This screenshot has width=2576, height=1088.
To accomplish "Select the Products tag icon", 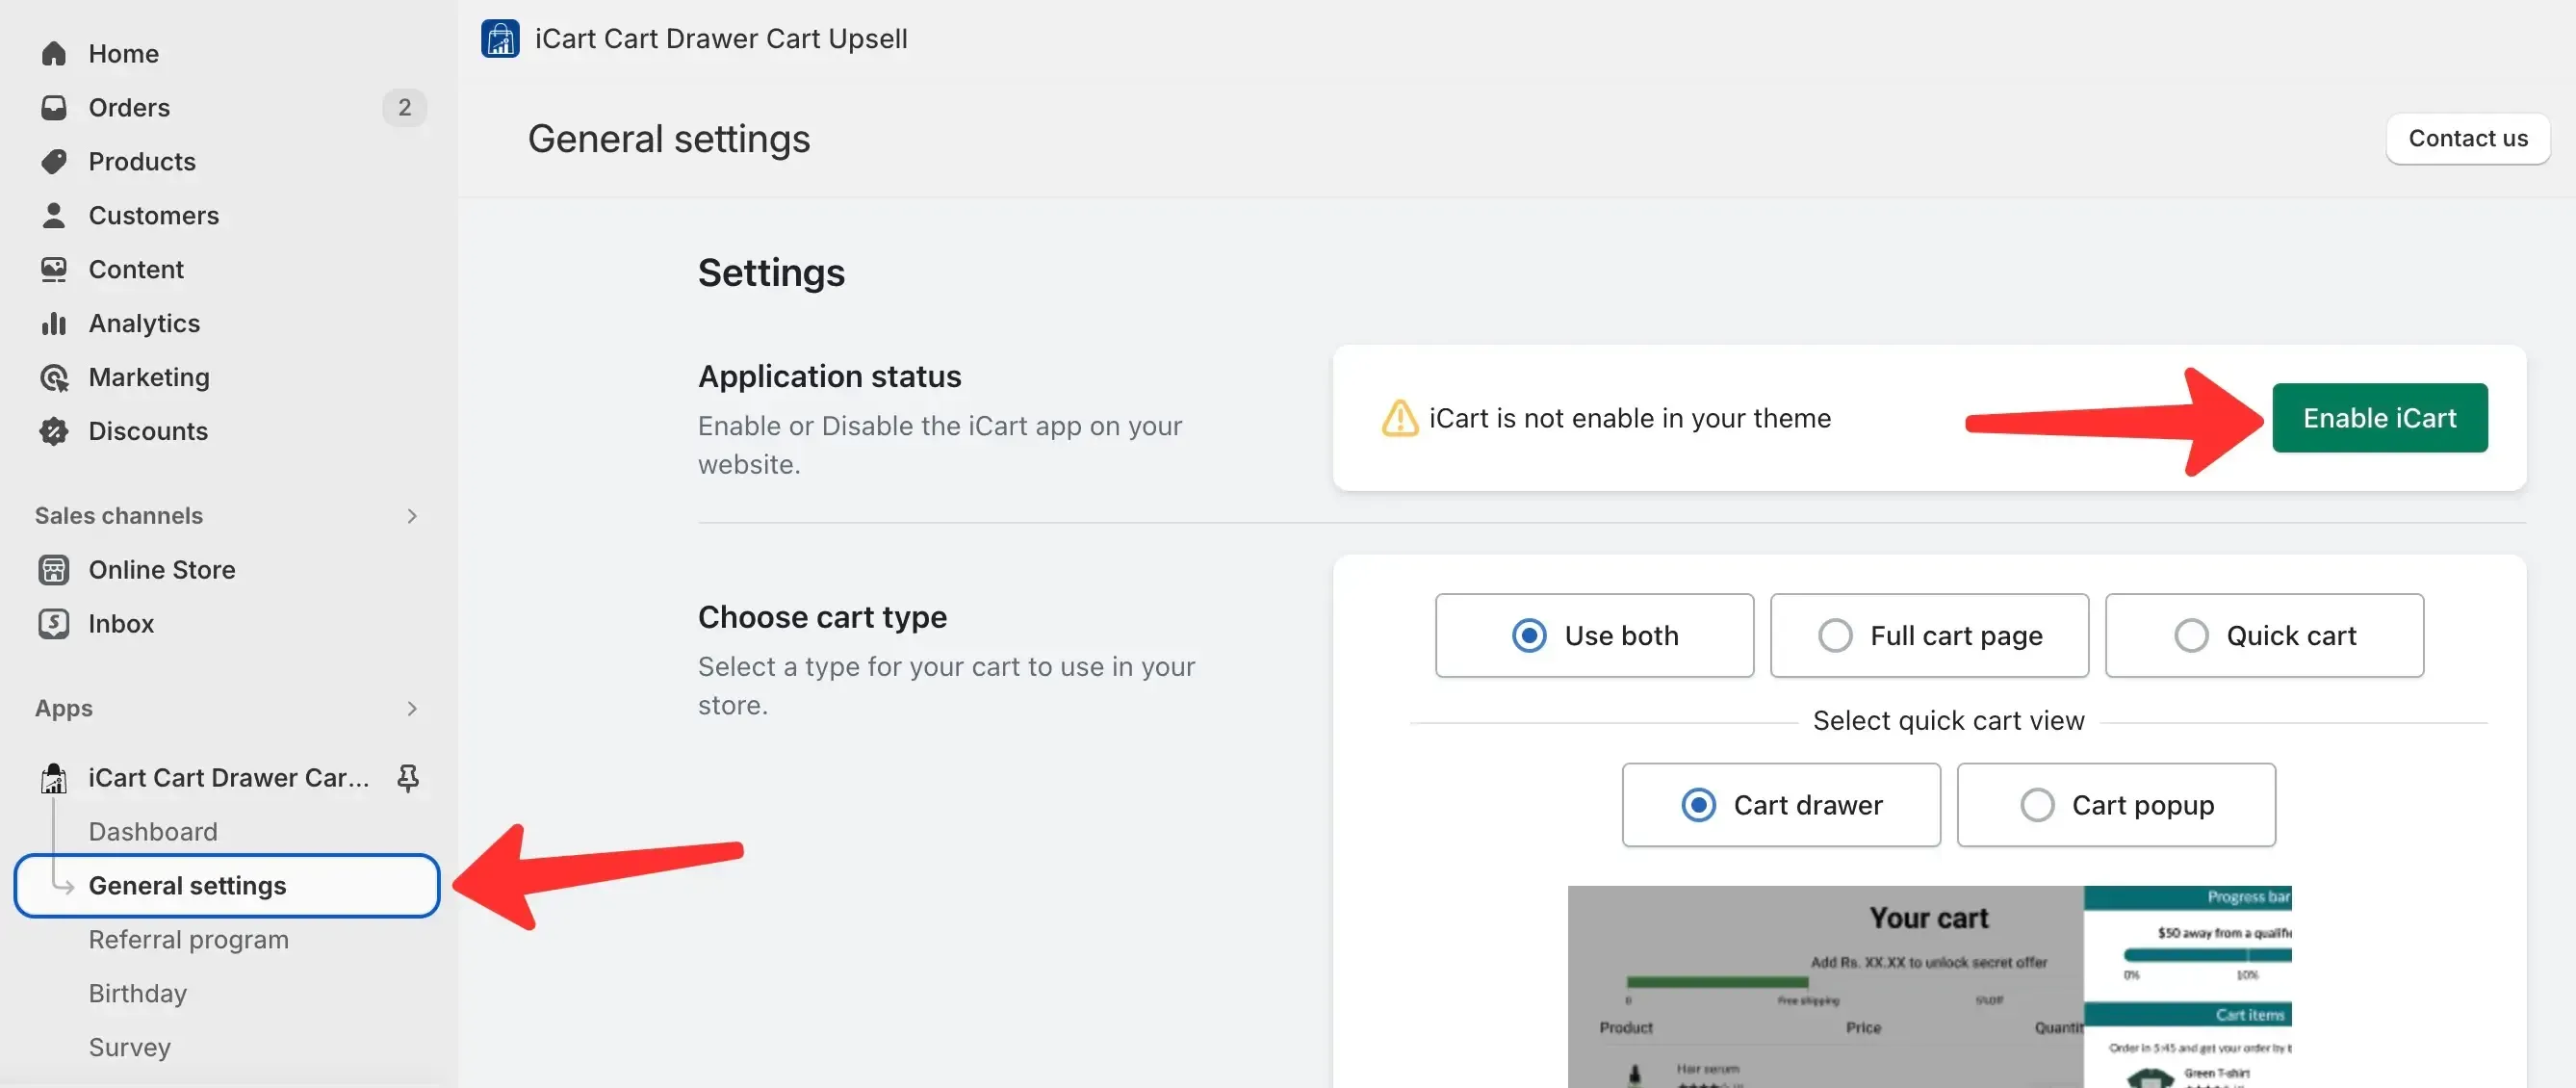I will (x=54, y=161).
